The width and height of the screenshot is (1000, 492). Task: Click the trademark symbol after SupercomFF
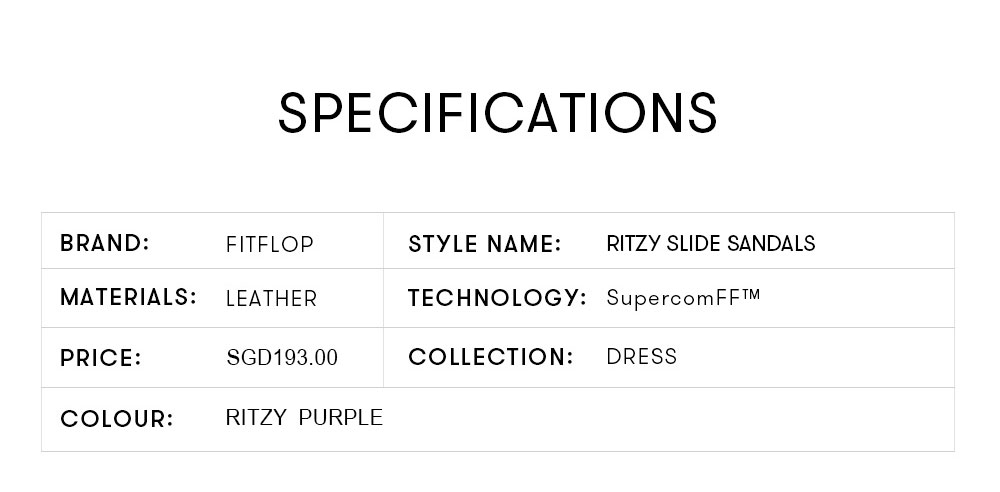[751, 294]
